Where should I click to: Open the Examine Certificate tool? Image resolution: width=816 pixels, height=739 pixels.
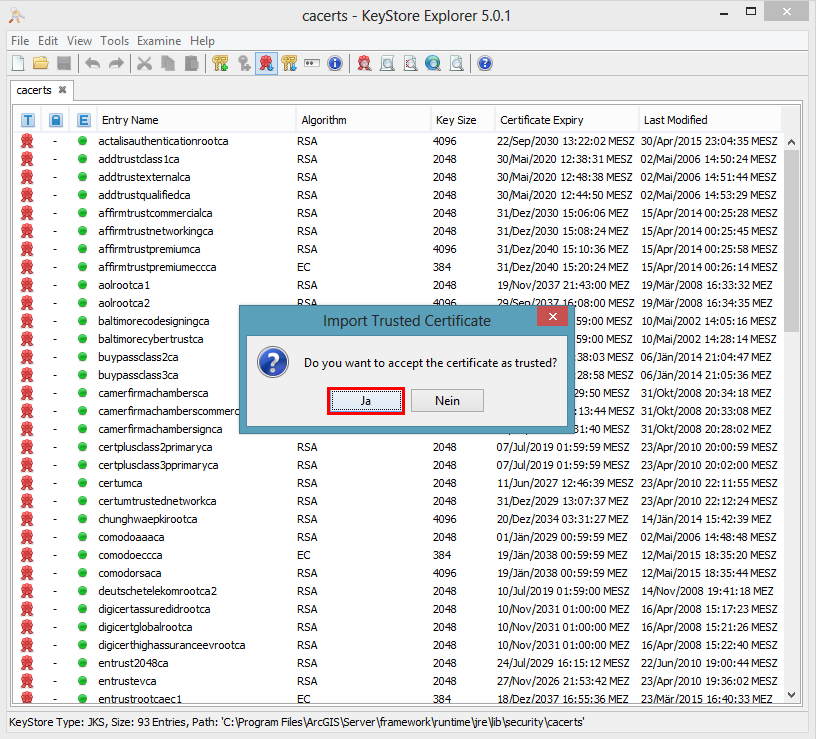tap(363, 63)
